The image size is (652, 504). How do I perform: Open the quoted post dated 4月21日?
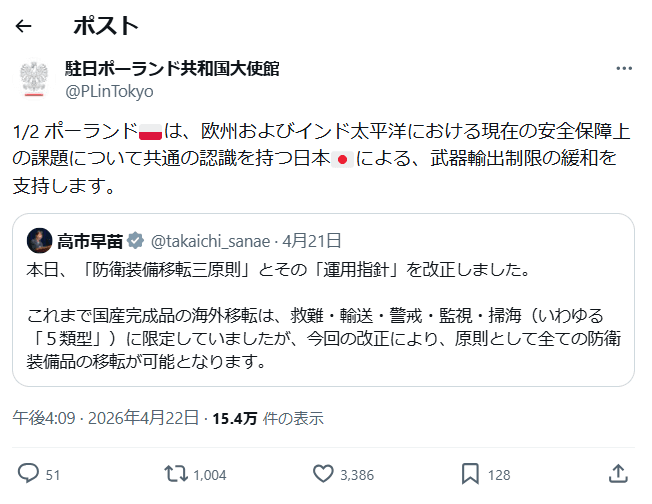pyautogui.click(x=312, y=240)
